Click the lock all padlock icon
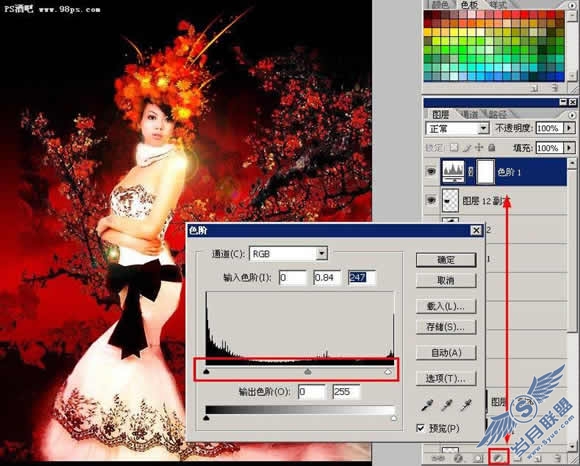This screenshot has width=580, height=466. click(x=492, y=148)
